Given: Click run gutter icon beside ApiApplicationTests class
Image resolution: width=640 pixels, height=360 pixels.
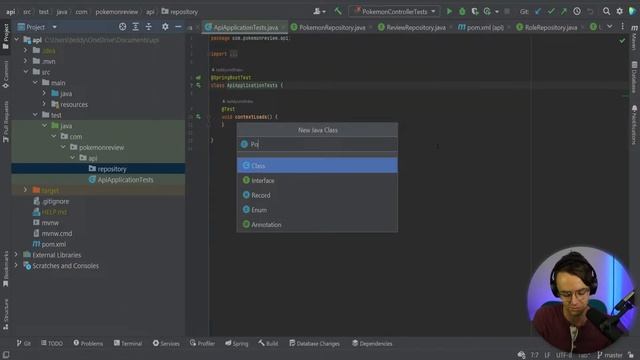Looking at the screenshot, I should click(x=198, y=85).
